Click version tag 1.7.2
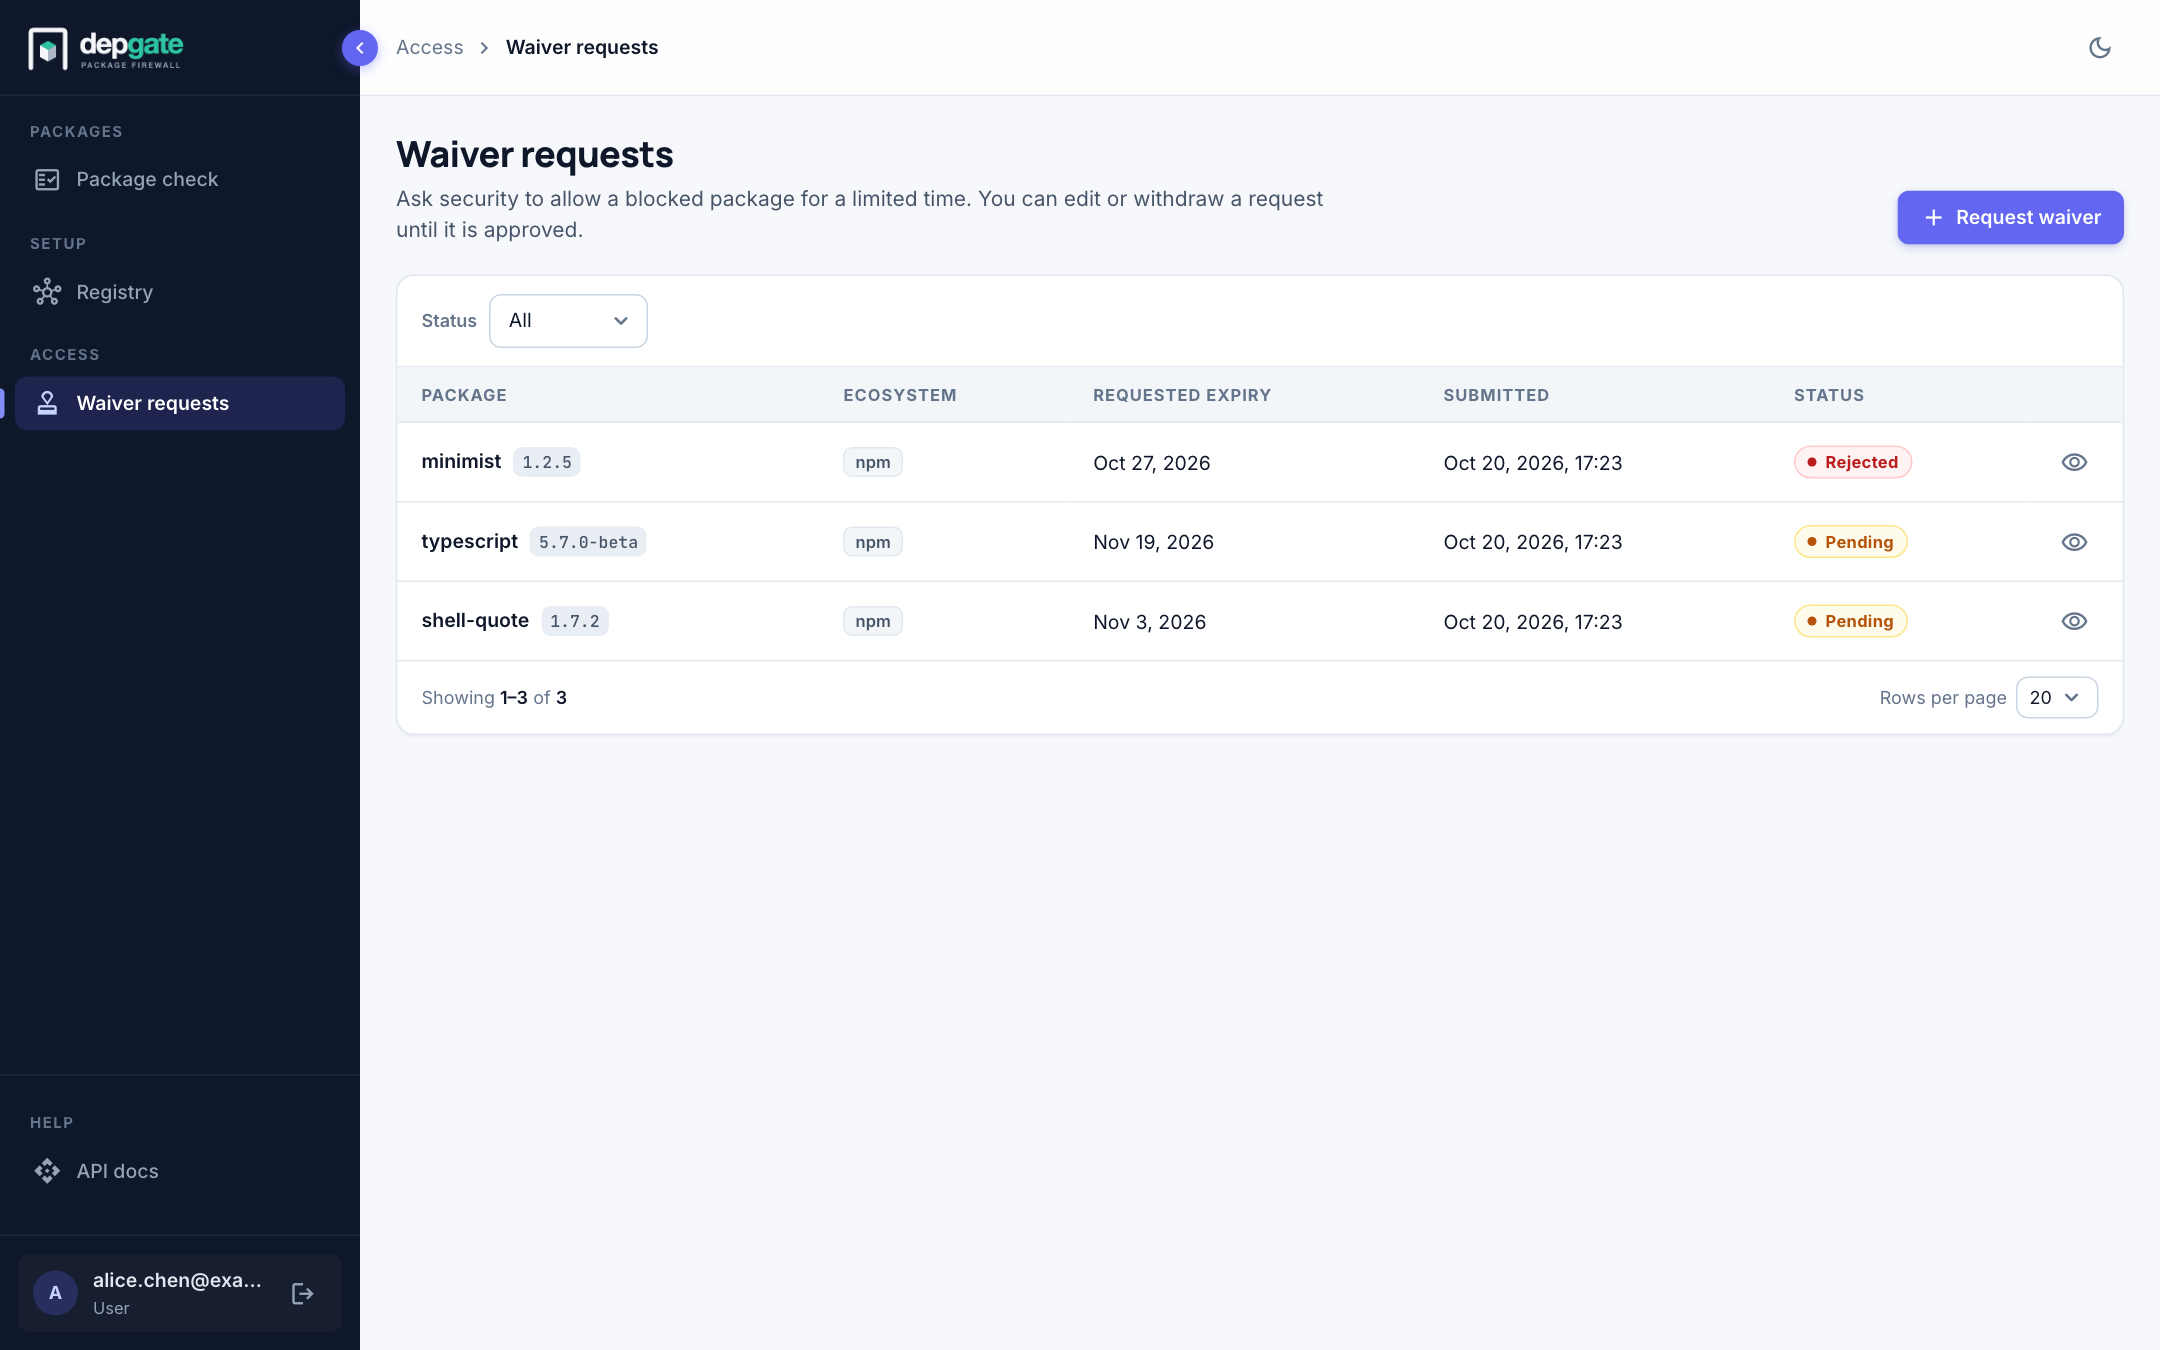 click(574, 621)
